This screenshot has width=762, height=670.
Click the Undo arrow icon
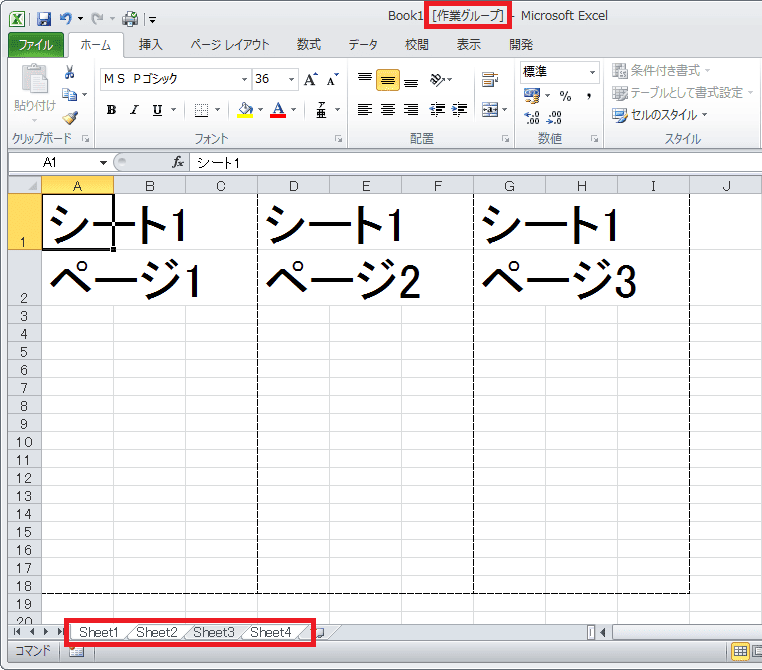coord(66,18)
